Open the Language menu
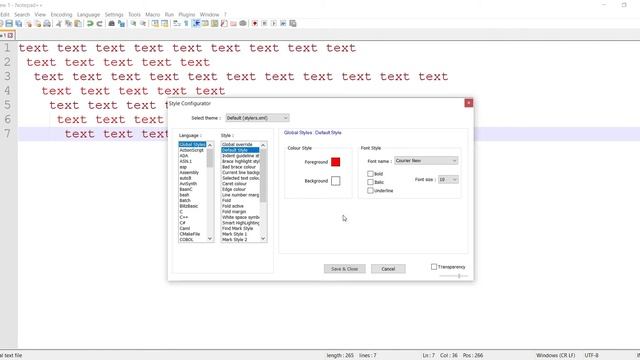The image size is (640, 360). 89,15
